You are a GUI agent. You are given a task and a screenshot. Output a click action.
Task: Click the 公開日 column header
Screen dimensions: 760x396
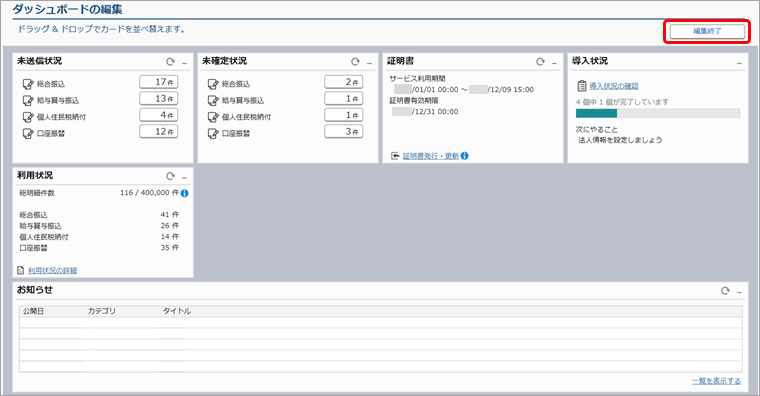click(33, 311)
